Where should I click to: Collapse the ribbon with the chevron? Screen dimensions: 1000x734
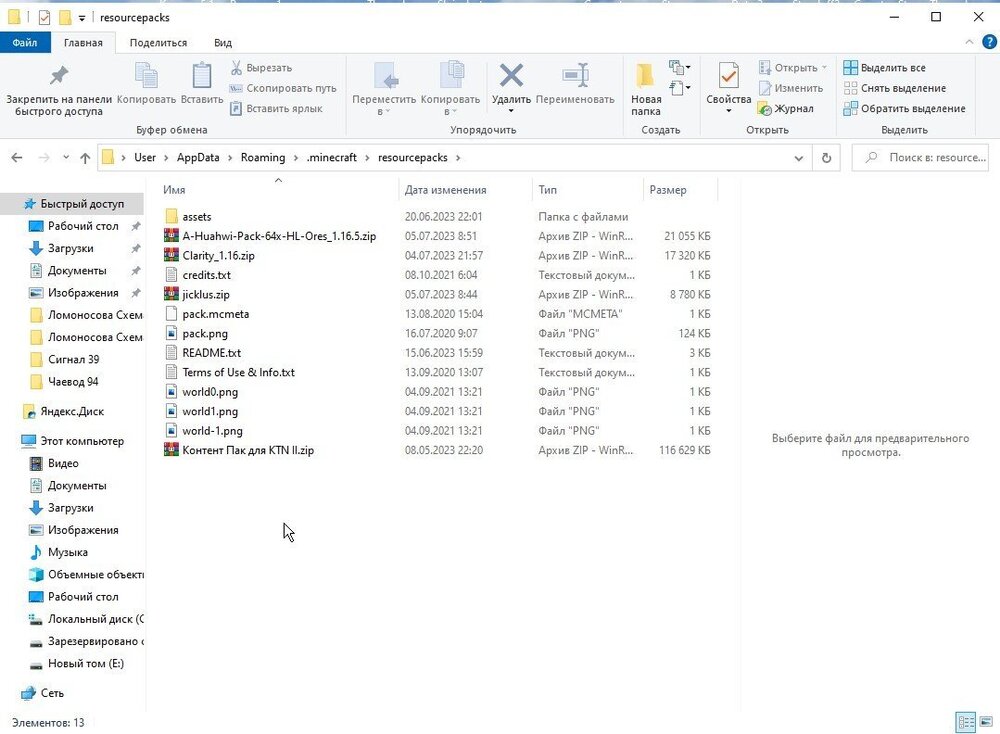coord(969,42)
